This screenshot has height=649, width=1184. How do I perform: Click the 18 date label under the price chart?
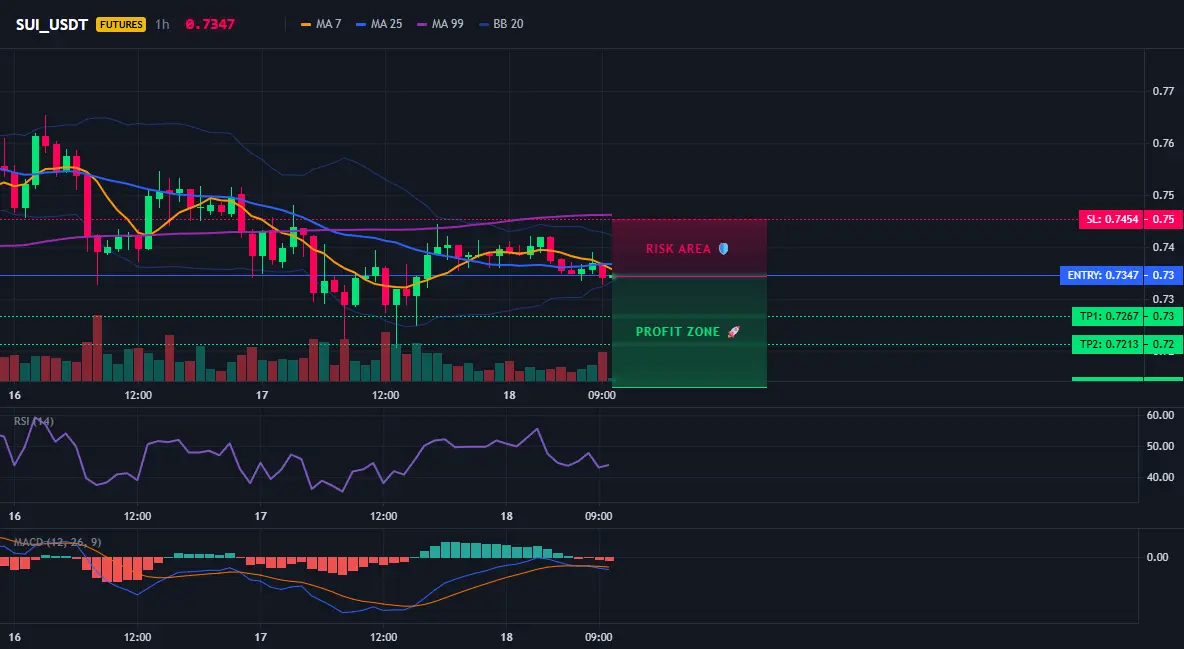pos(509,395)
